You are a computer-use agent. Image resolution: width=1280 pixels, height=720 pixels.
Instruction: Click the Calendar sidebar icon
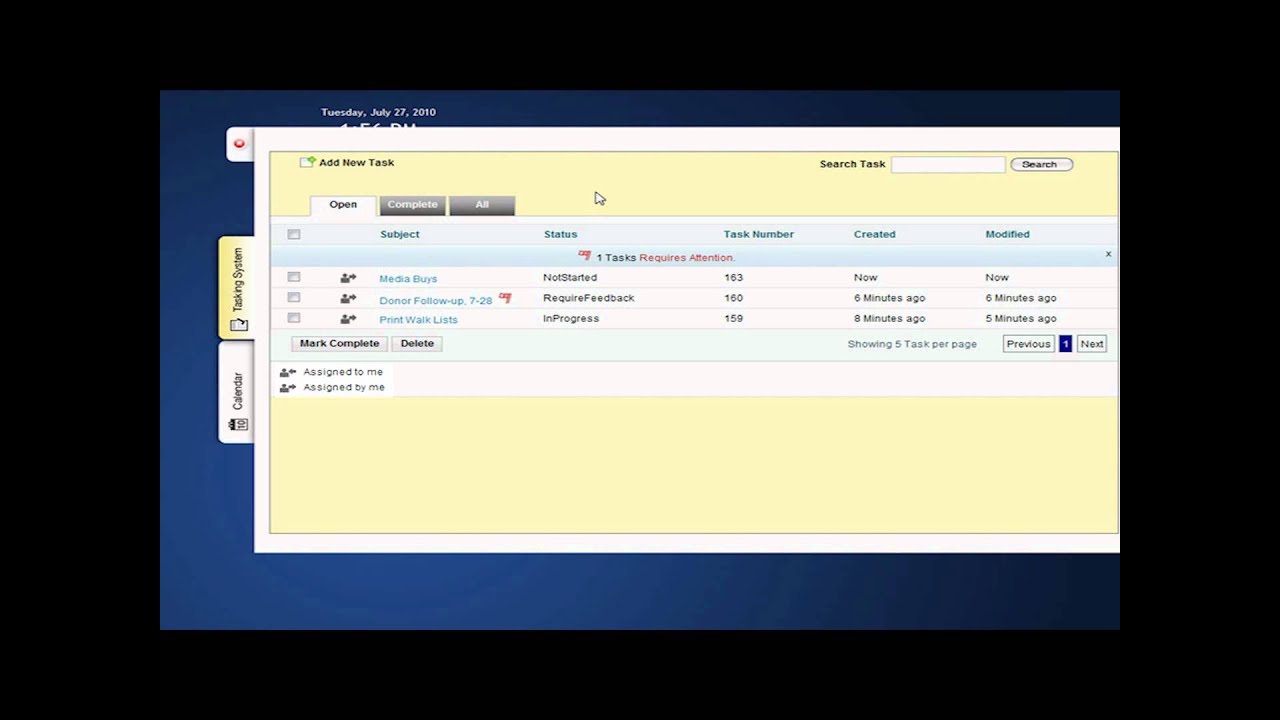[238, 424]
